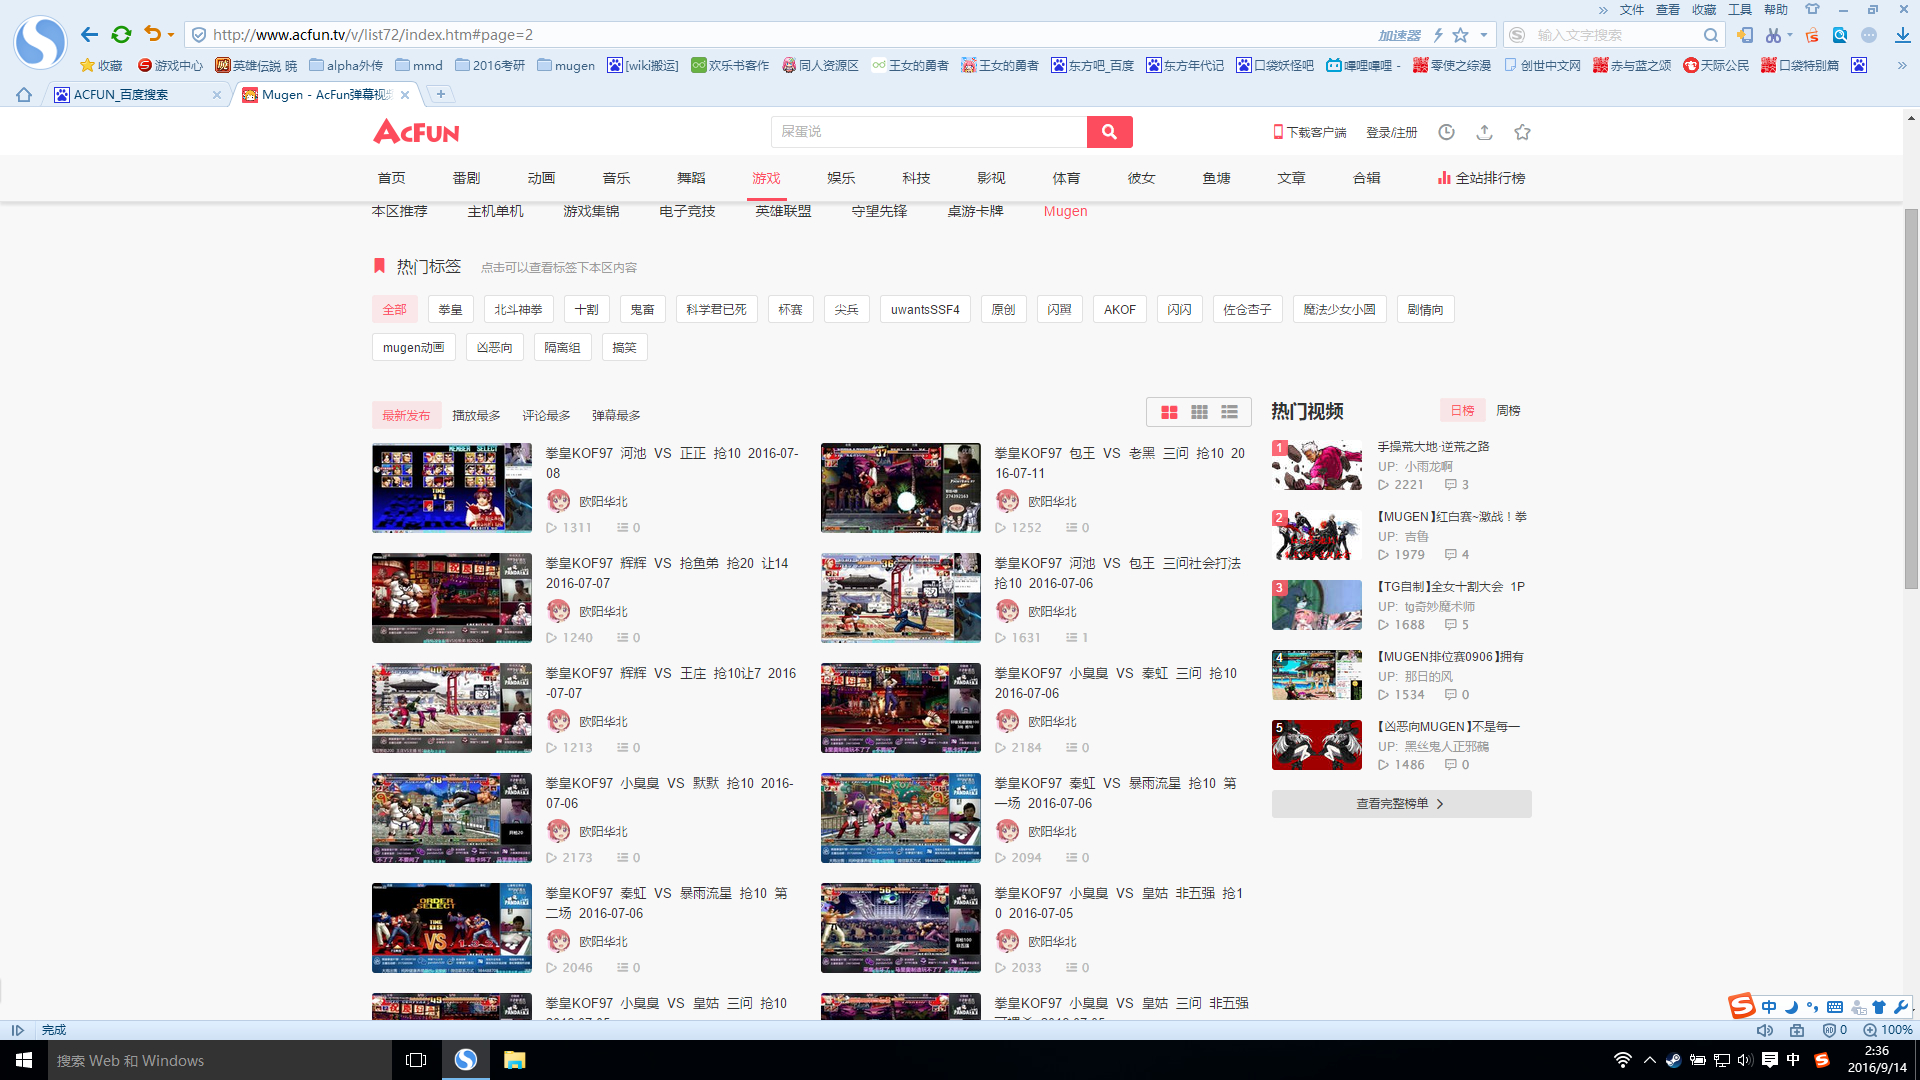This screenshot has height=1080, width=1920.
Task: Click the undo closed-tab arrow icon
Action: point(152,34)
